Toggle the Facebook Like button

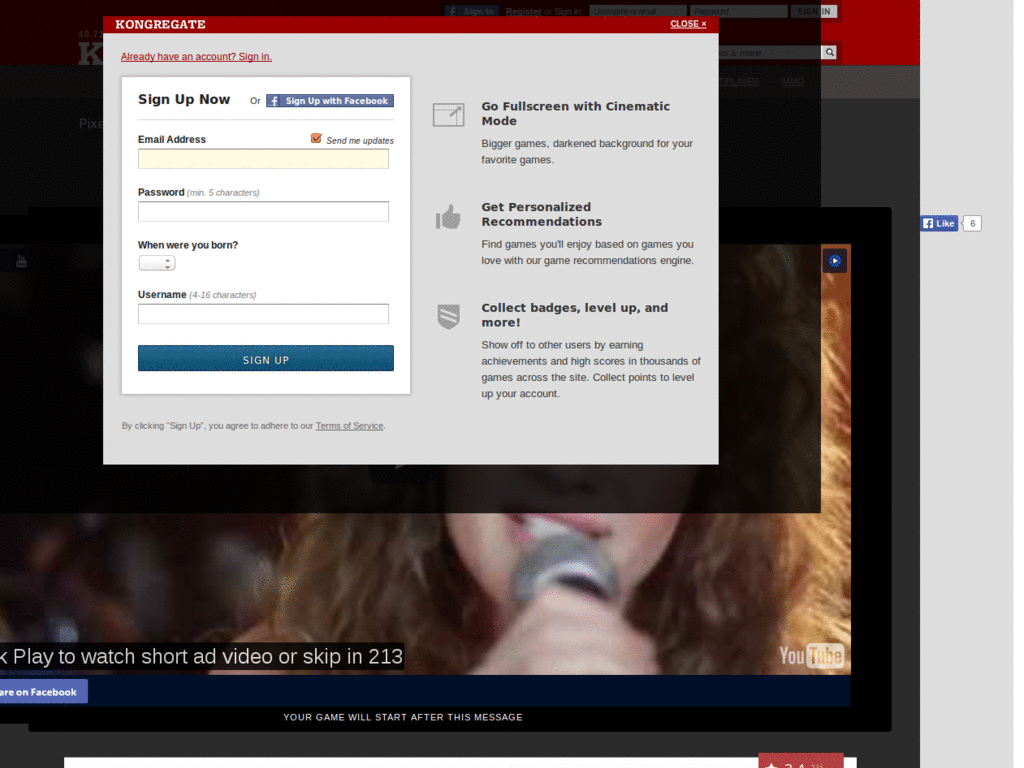point(937,223)
